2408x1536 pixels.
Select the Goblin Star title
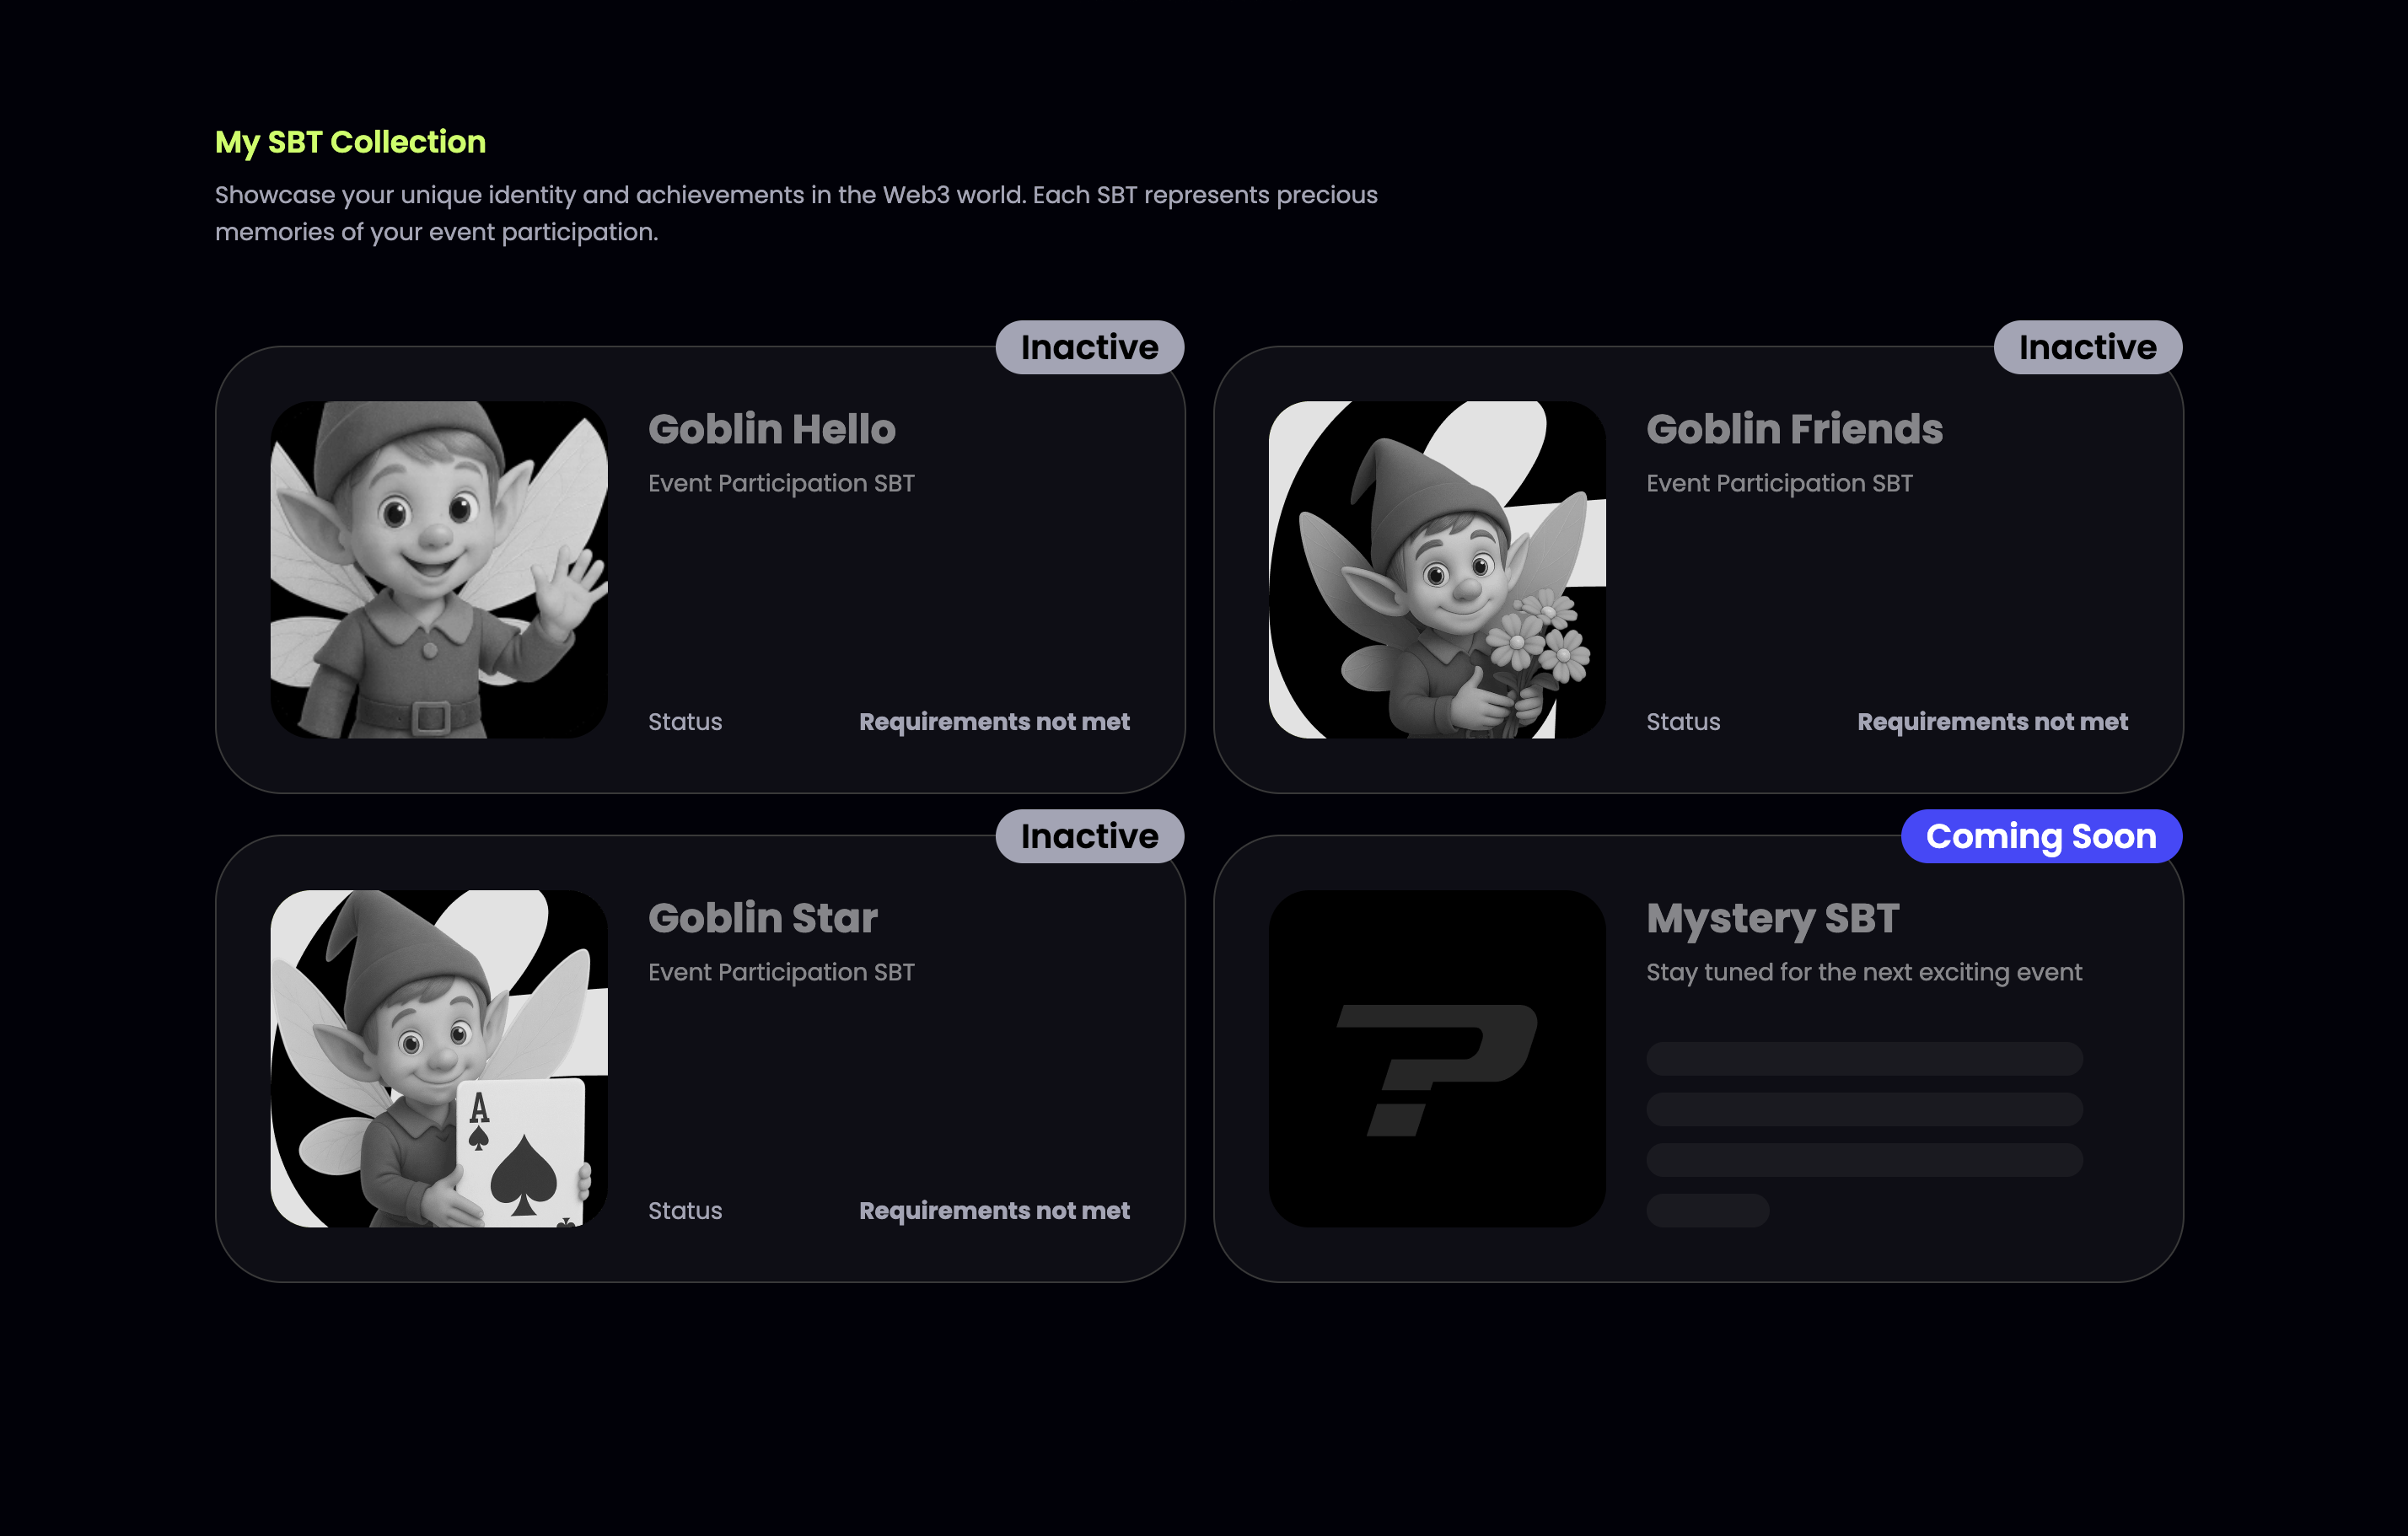[x=763, y=918]
